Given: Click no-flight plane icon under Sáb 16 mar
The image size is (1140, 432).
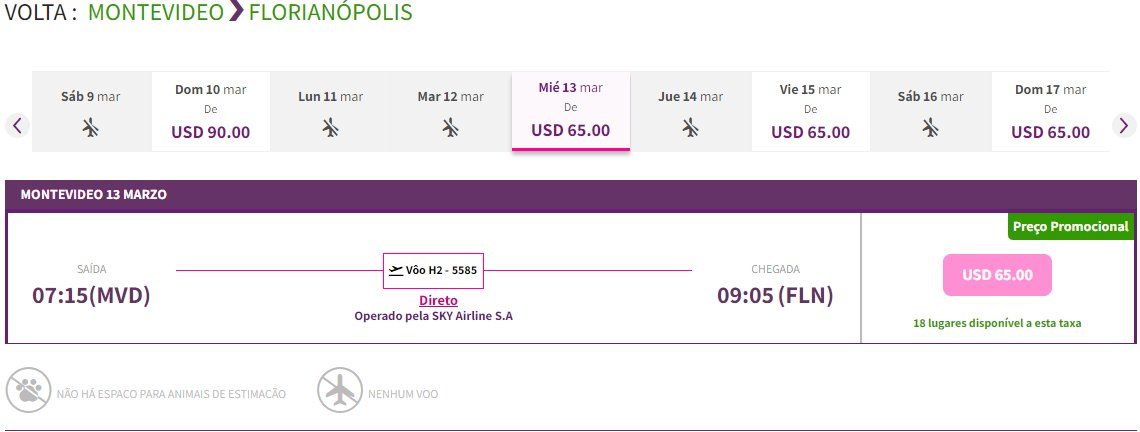Looking at the screenshot, I should click(930, 128).
